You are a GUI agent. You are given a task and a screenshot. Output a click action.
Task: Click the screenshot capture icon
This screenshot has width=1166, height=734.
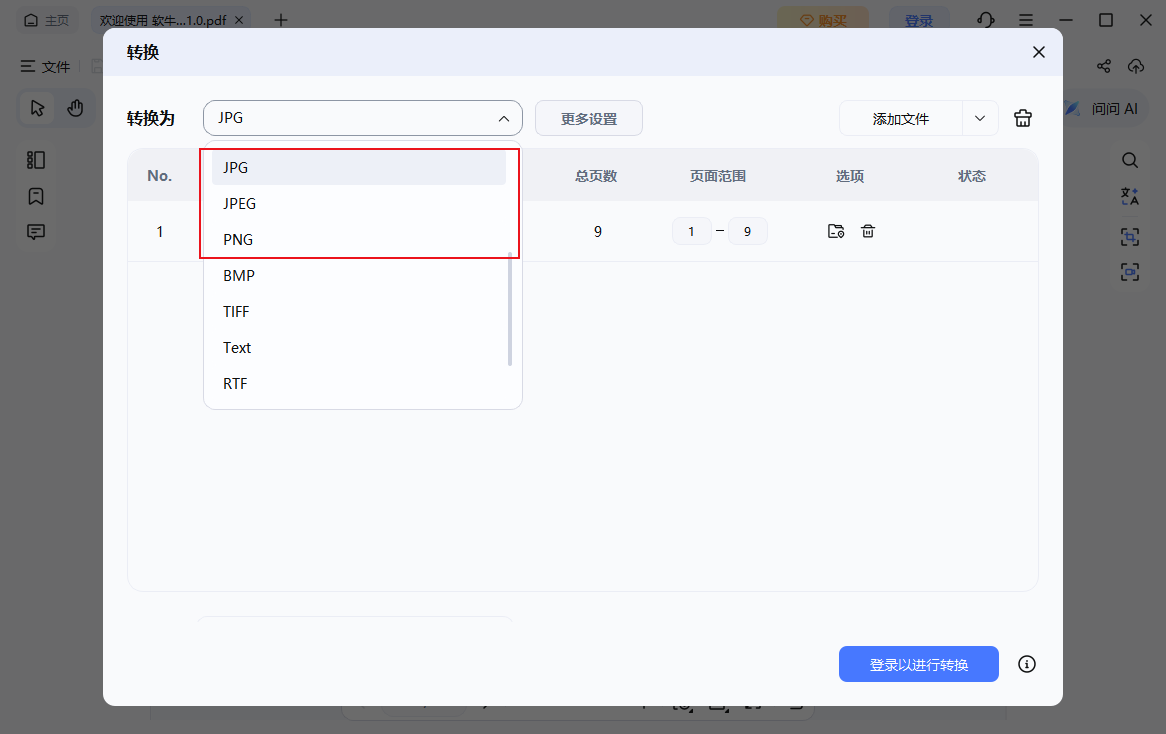[1130, 237]
